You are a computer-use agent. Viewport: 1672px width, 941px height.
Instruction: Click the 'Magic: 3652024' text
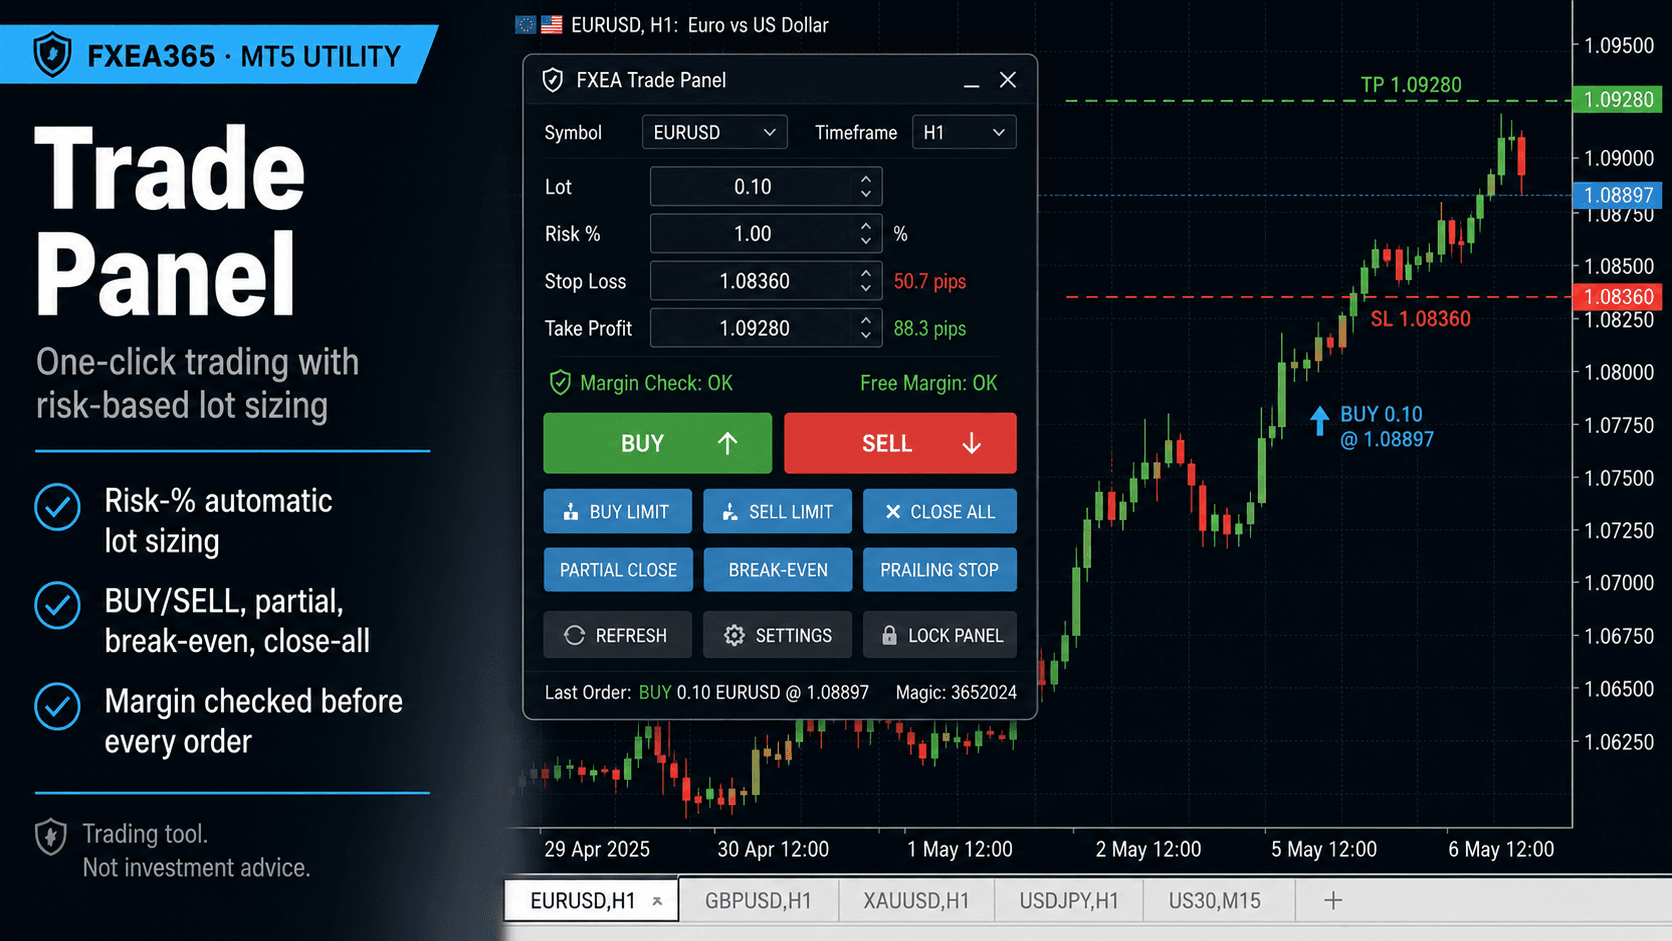point(956,692)
